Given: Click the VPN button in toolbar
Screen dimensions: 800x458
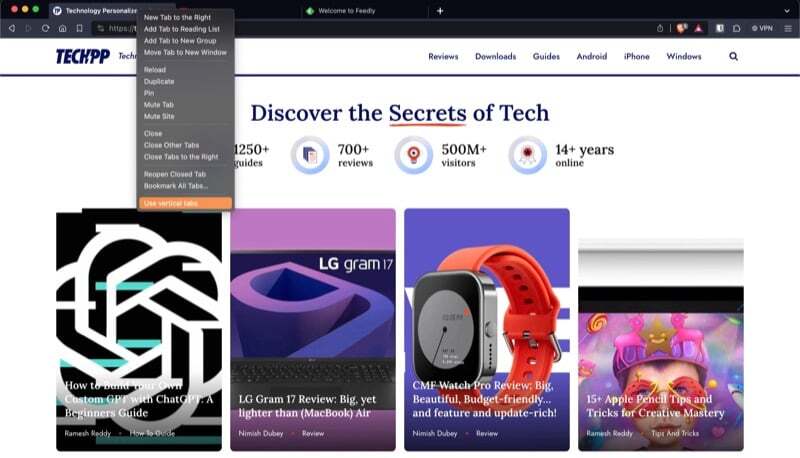Looking at the screenshot, I should click(x=762, y=29).
